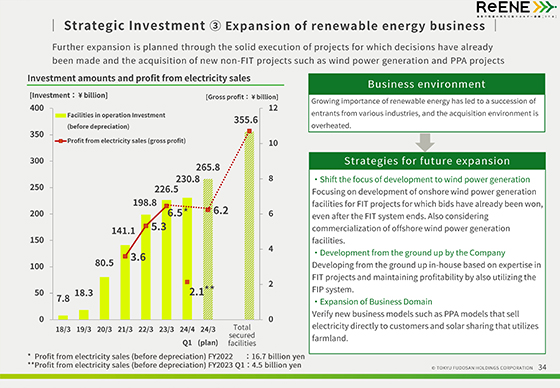Click the 265.8 value label
The height and width of the screenshot is (388, 560).
click(x=208, y=167)
